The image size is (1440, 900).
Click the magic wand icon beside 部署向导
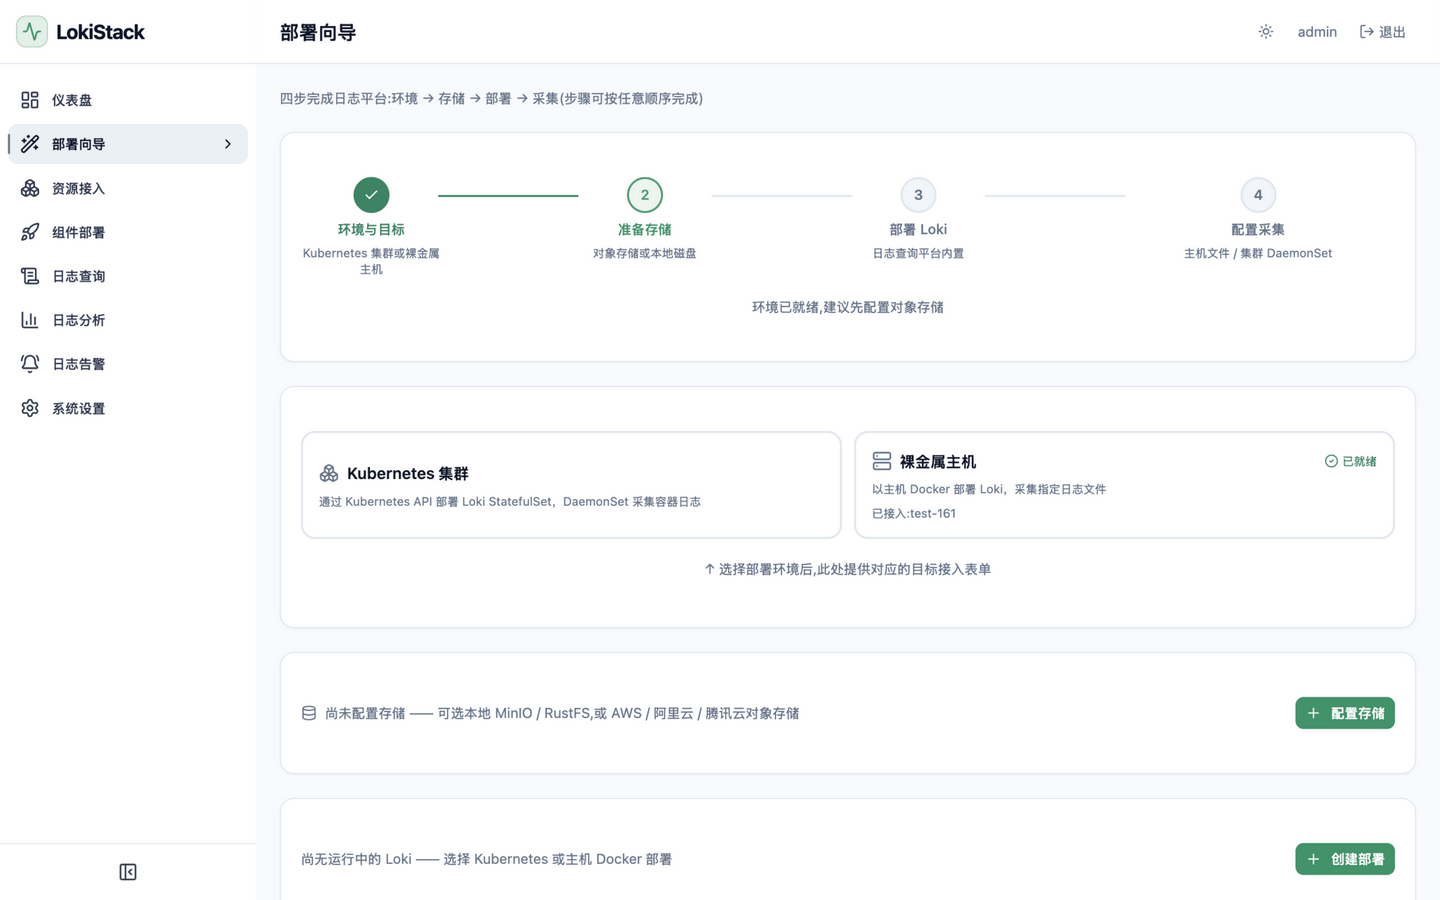coord(30,144)
